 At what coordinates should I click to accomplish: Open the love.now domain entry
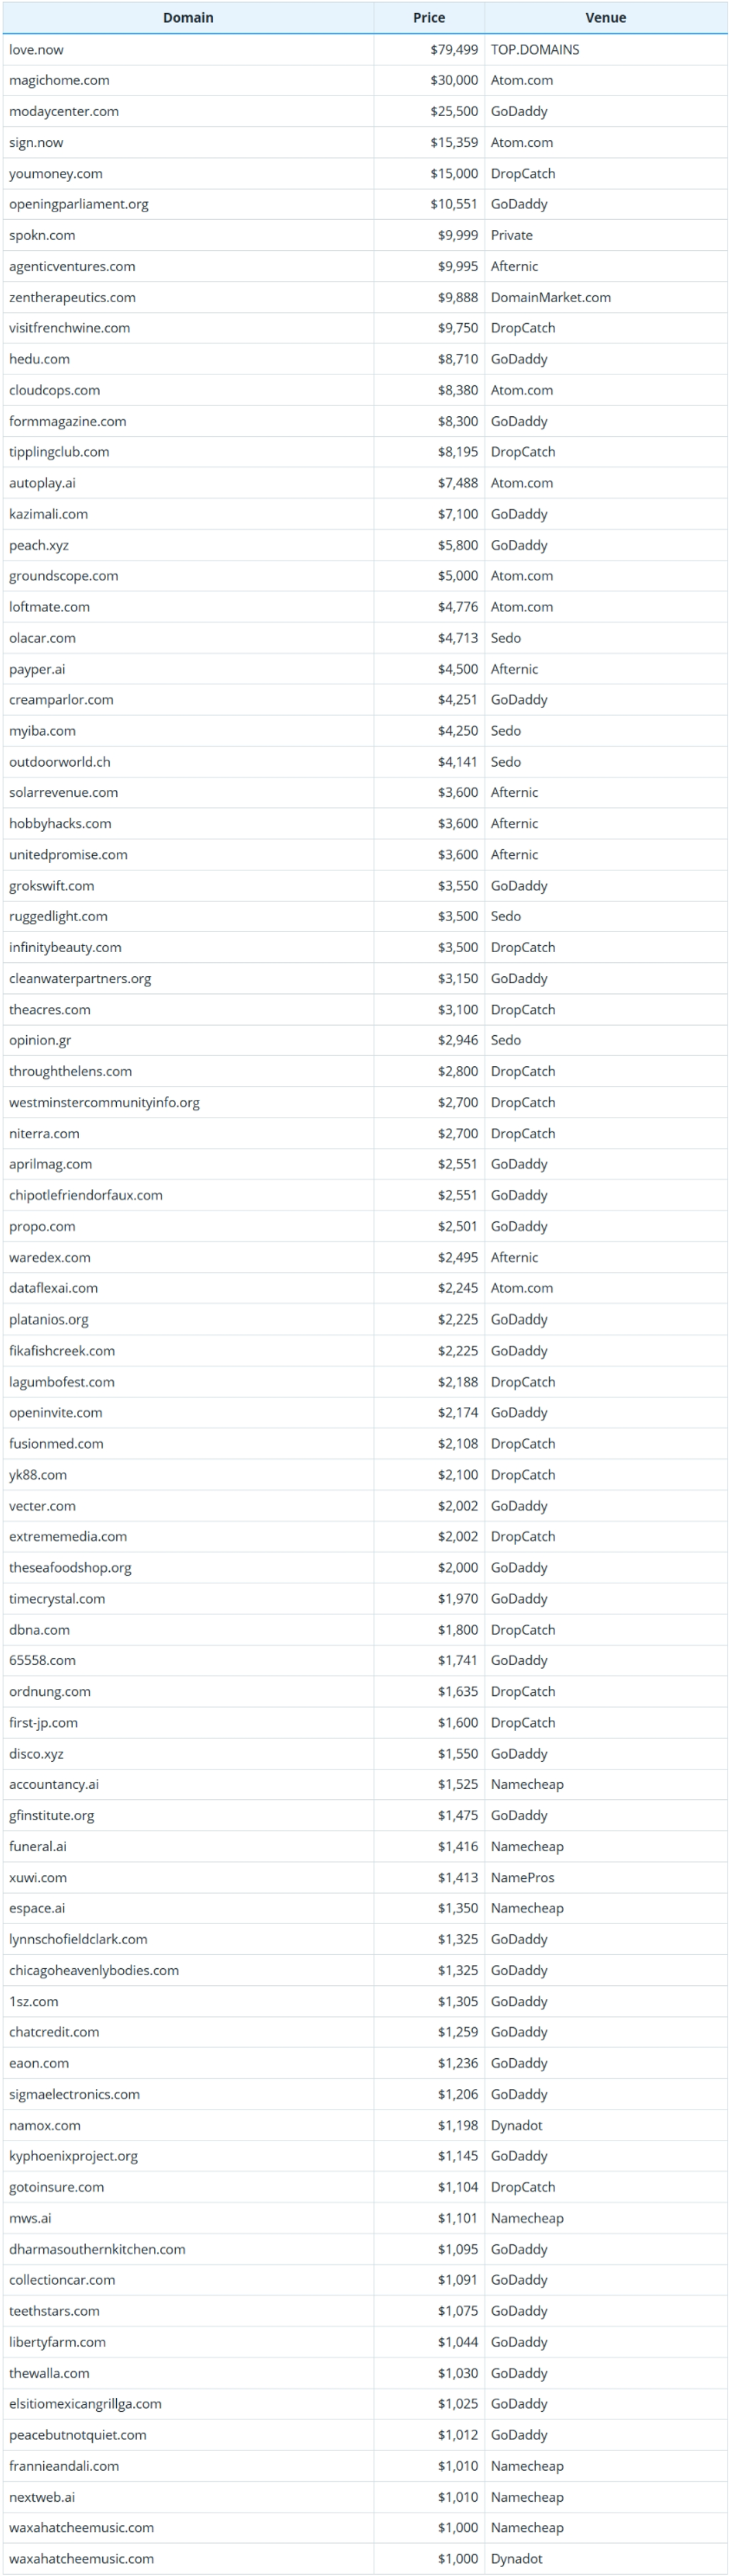(x=37, y=49)
